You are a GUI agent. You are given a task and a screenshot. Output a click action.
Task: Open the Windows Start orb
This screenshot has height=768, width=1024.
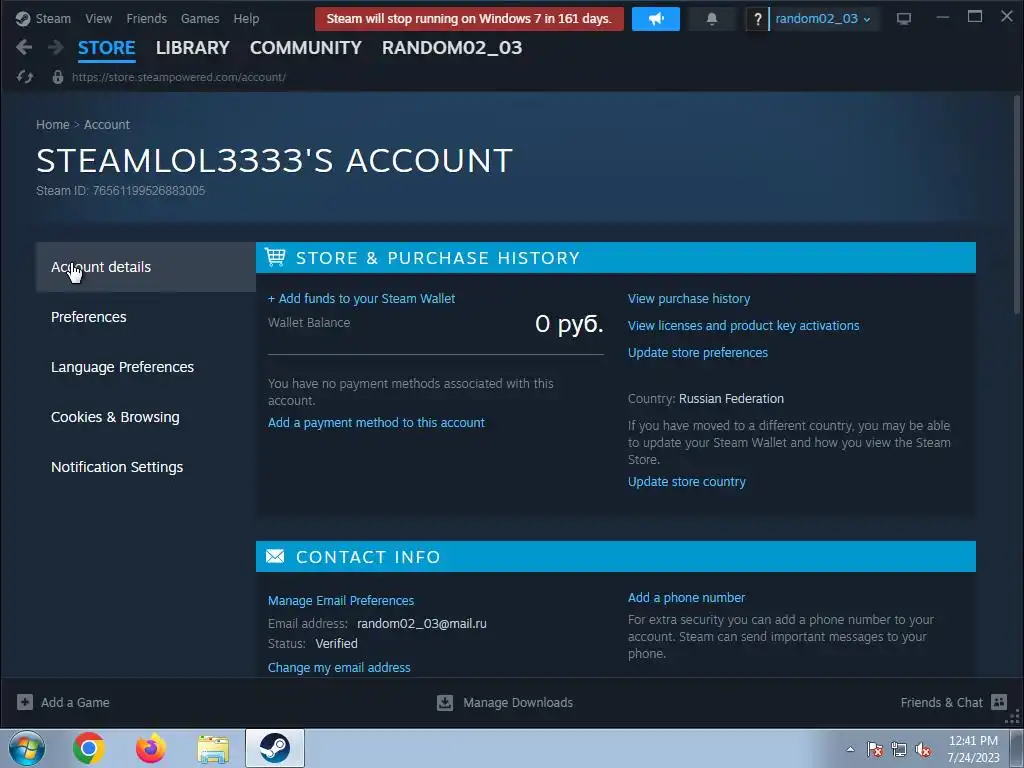pyautogui.click(x=27, y=748)
